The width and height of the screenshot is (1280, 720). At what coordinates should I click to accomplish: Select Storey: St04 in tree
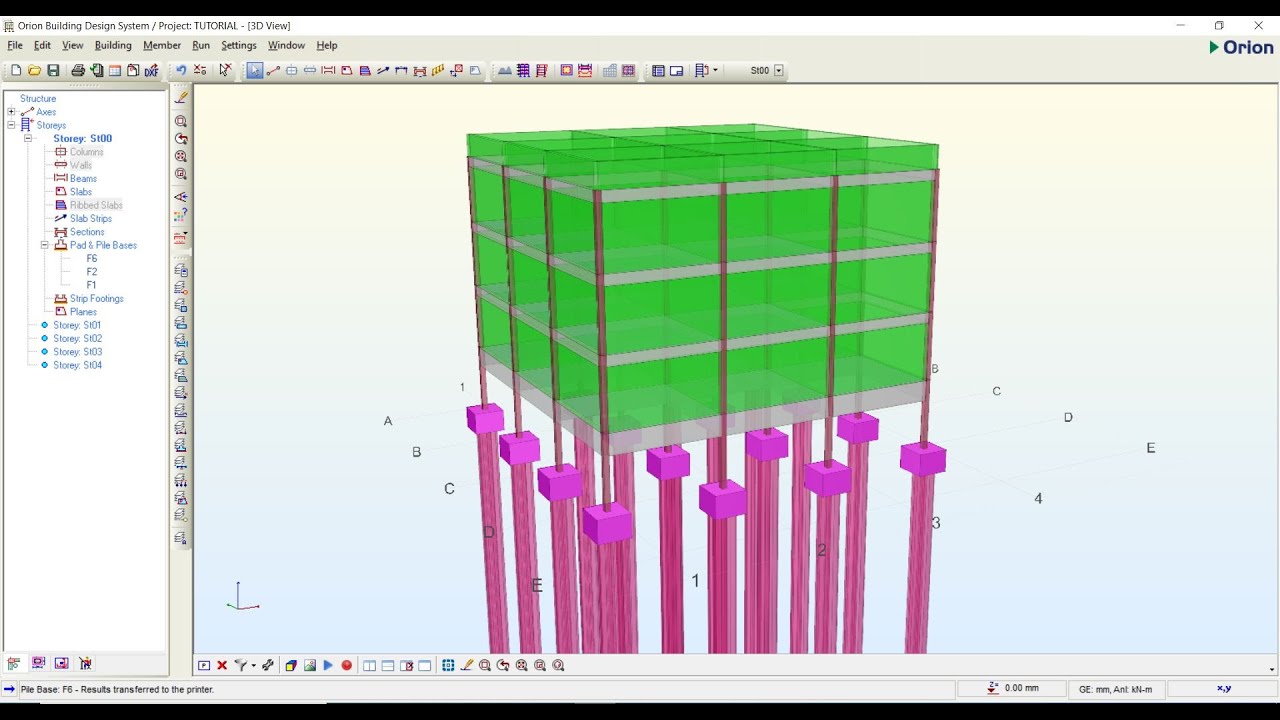pyautogui.click(x=77, y=365)
